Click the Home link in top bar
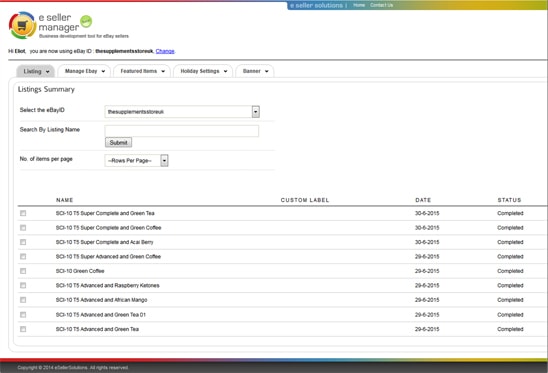548x373 pixels. point(359,5)
